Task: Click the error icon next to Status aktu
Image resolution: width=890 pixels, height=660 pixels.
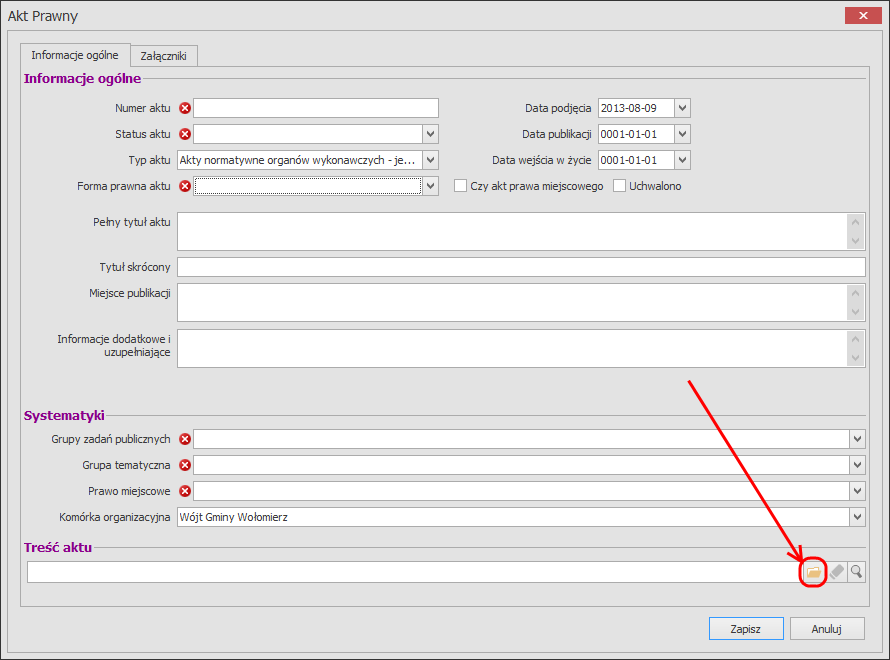Action: 185,134
